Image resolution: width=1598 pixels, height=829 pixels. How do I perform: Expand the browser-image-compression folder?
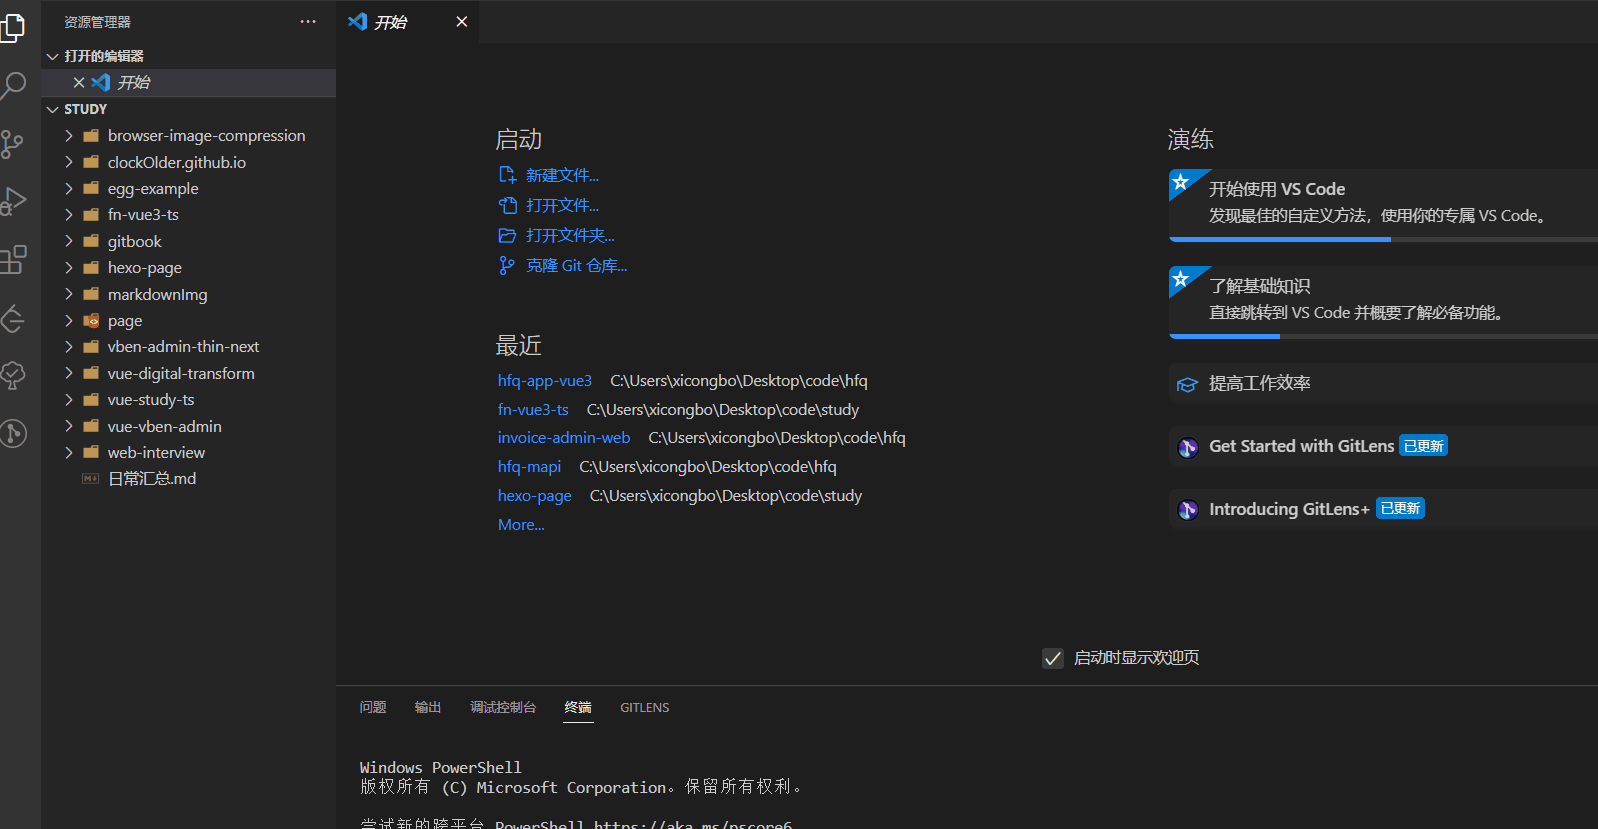tap(69, 135)
